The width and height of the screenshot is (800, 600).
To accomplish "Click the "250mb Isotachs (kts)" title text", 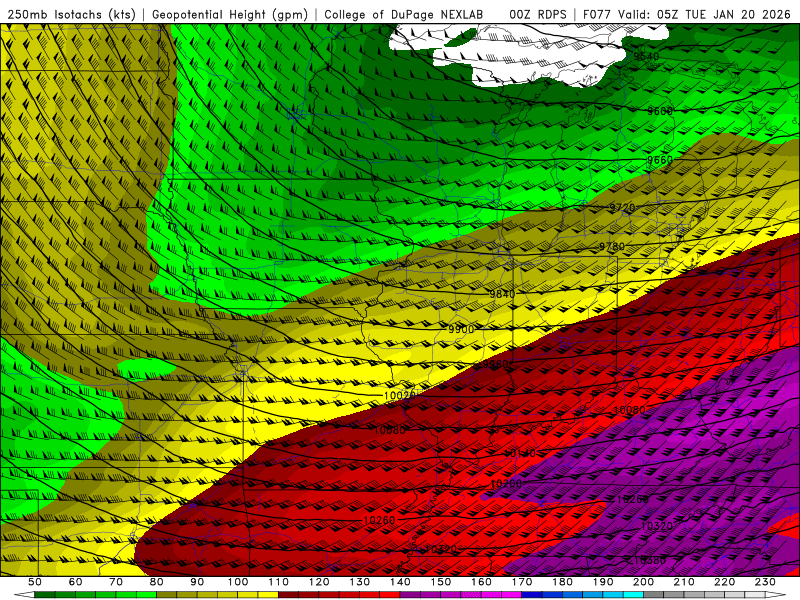I will click(71, 15).
